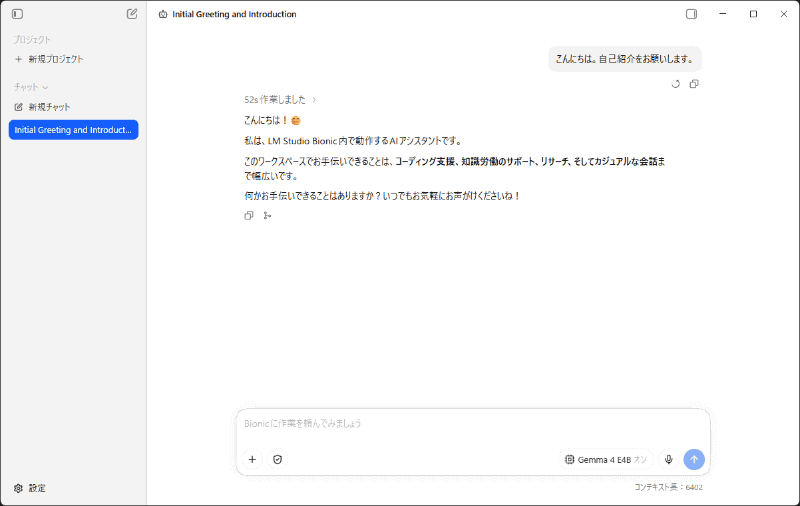Click the new chat compose icon in sidebar header
Image resolution: width=800 pixels, height=506 pixels.
point(132,14)
